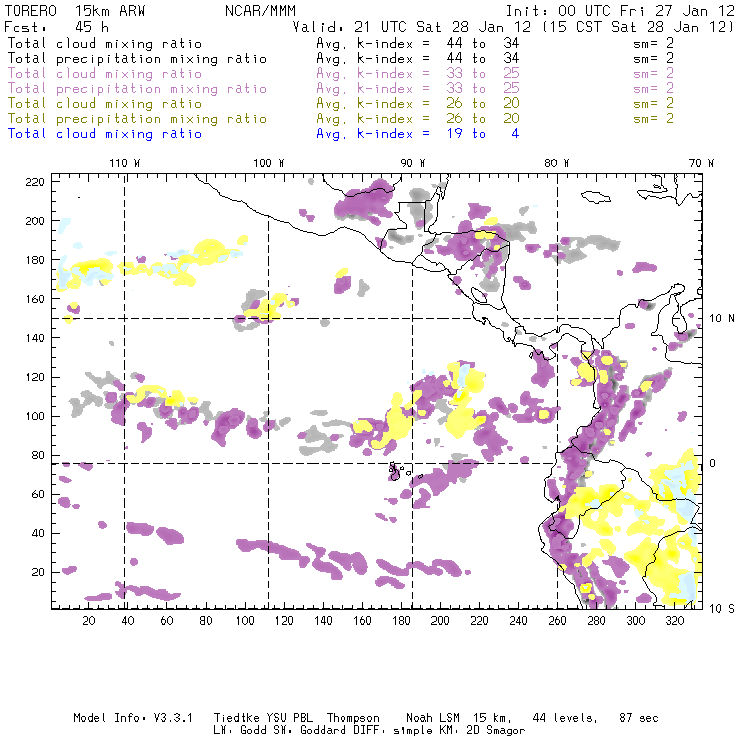Click black "Total cloud mixing ratio" legend entry
740x740 pixels.
(105, 43)
